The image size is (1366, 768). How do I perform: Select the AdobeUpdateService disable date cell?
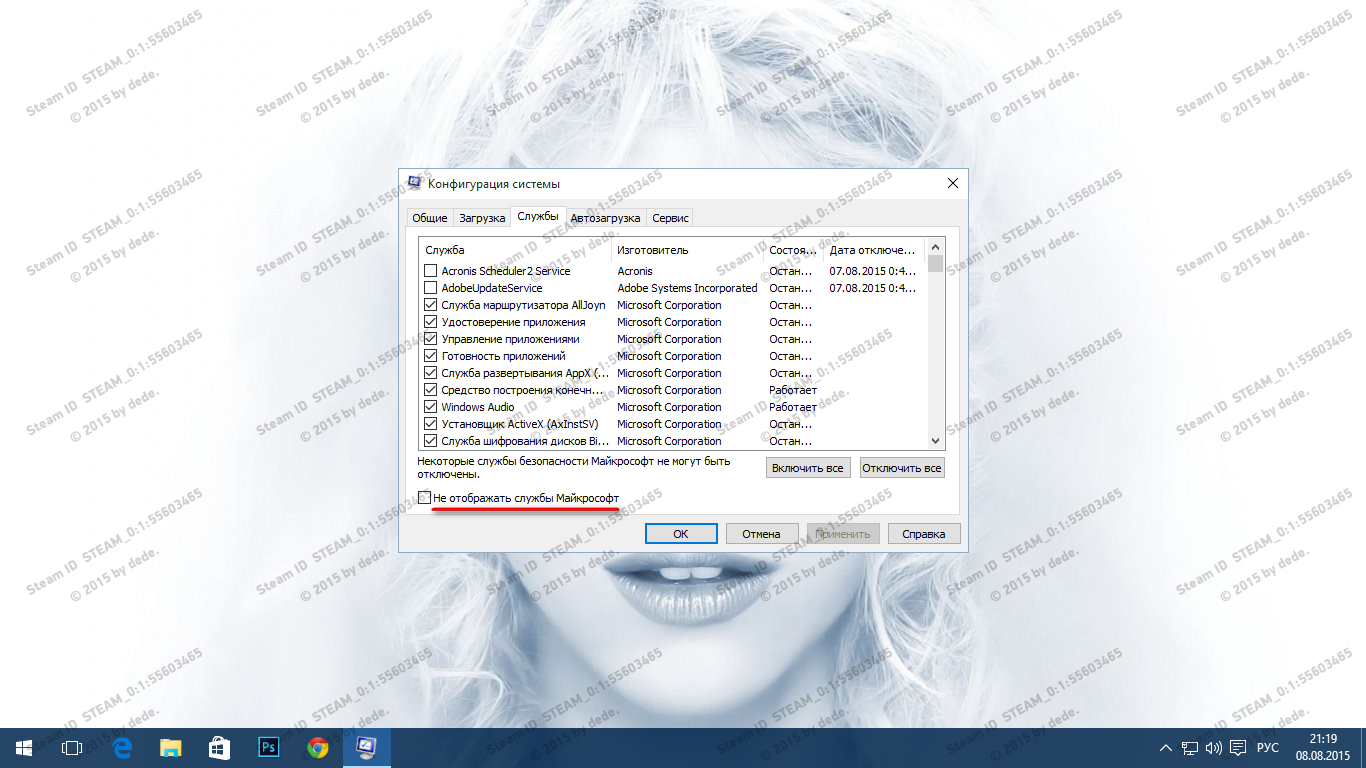[872, 288]
